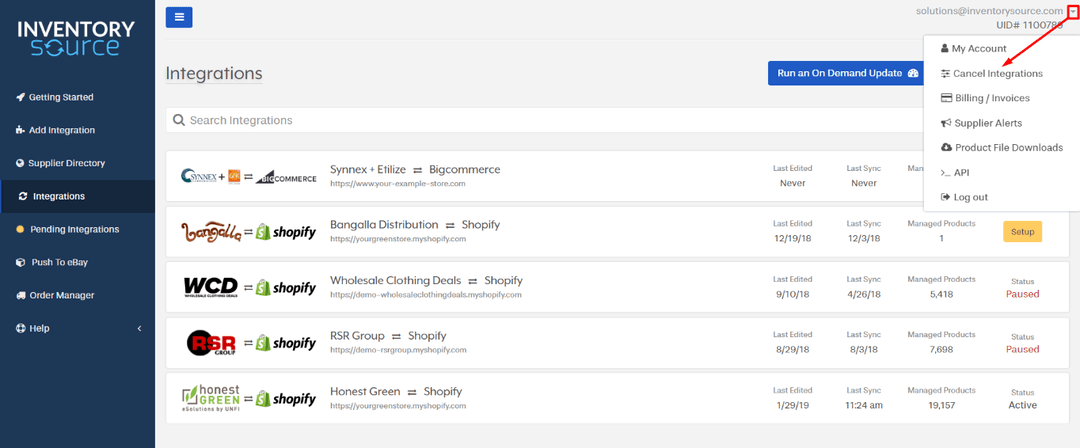Click the truck icon beside Order Manager
The image size is (1080, 448).
(x=21, y=296)
